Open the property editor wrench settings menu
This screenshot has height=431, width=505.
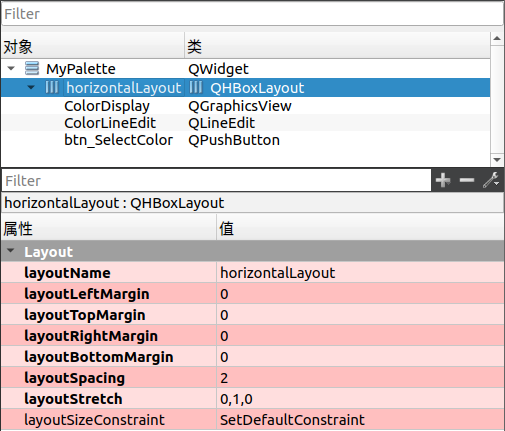pyautogui.click(x=491, y=180)
